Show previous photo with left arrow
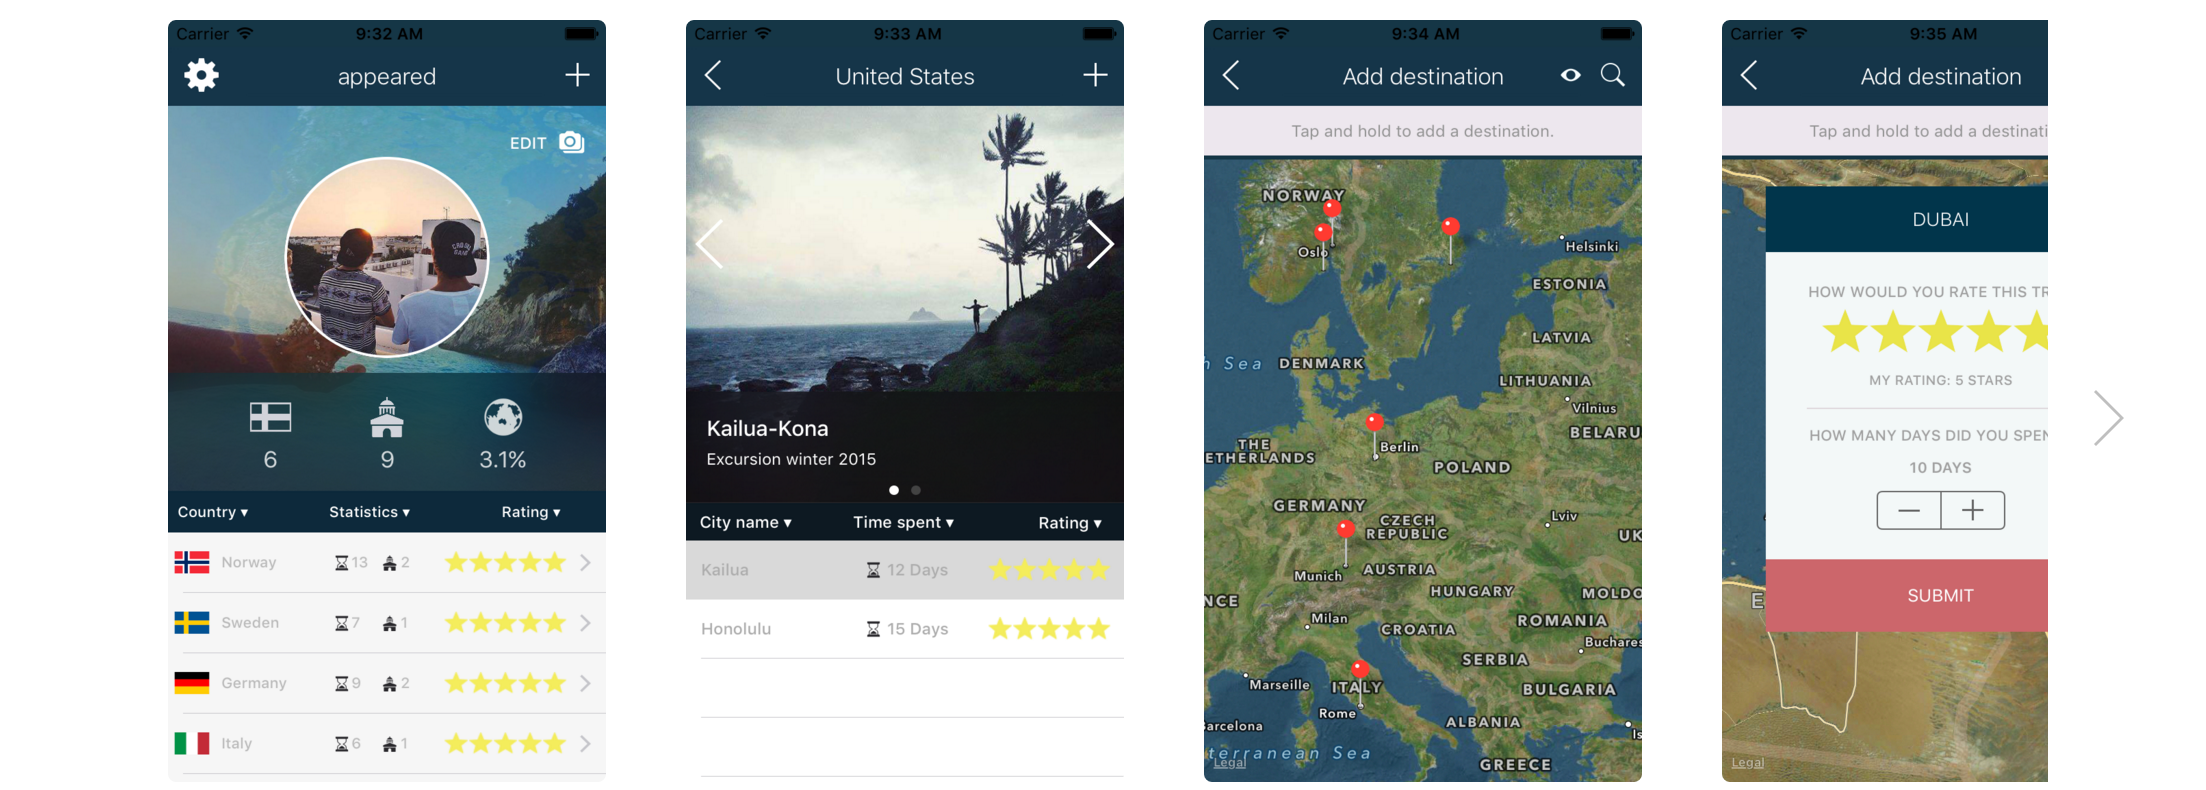2206x790 pixels. tap(709, 243)
